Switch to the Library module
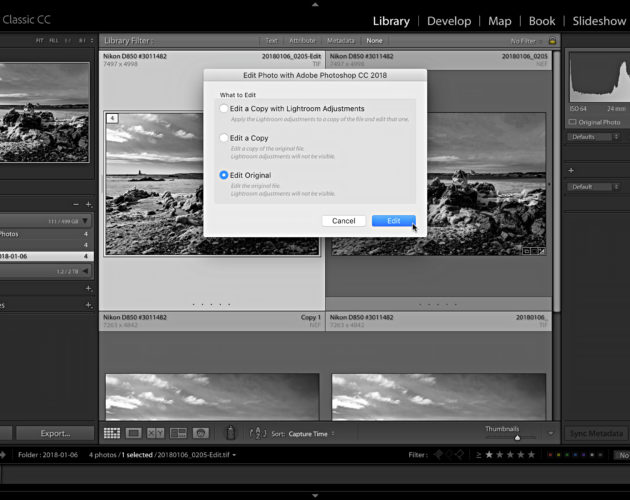 [x=391, y=21]
